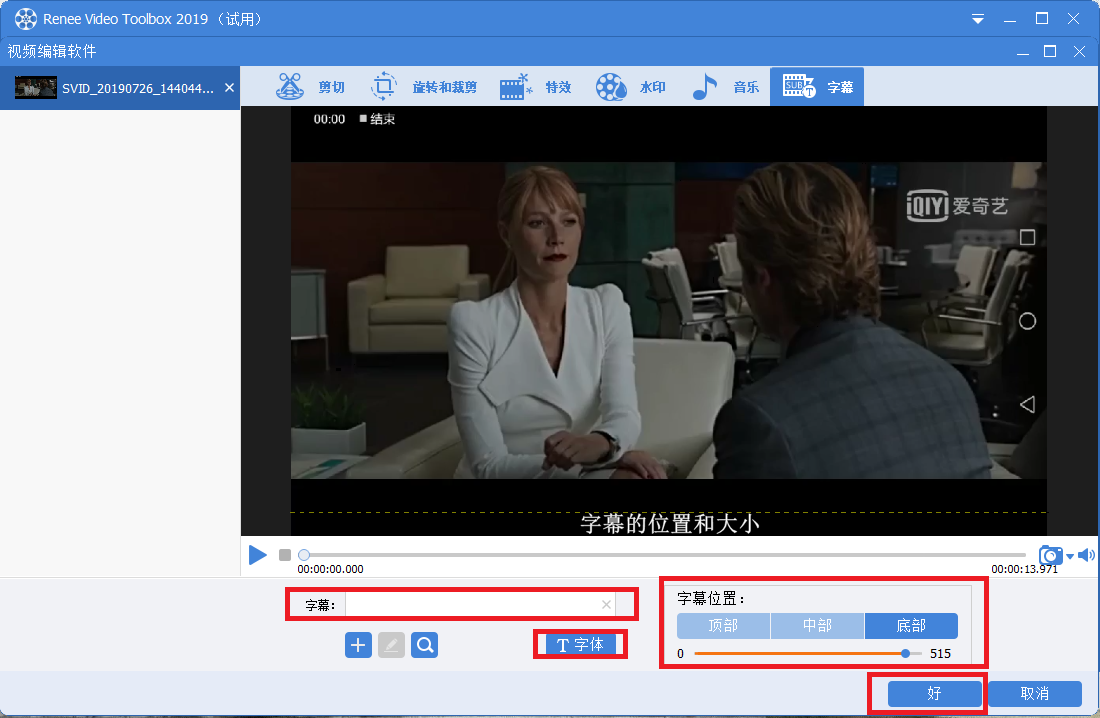Switch to 旋转和裁剪 (rotate and crop) tab
This screenshot has height=718, width=1100.
(x=424, y=87)
